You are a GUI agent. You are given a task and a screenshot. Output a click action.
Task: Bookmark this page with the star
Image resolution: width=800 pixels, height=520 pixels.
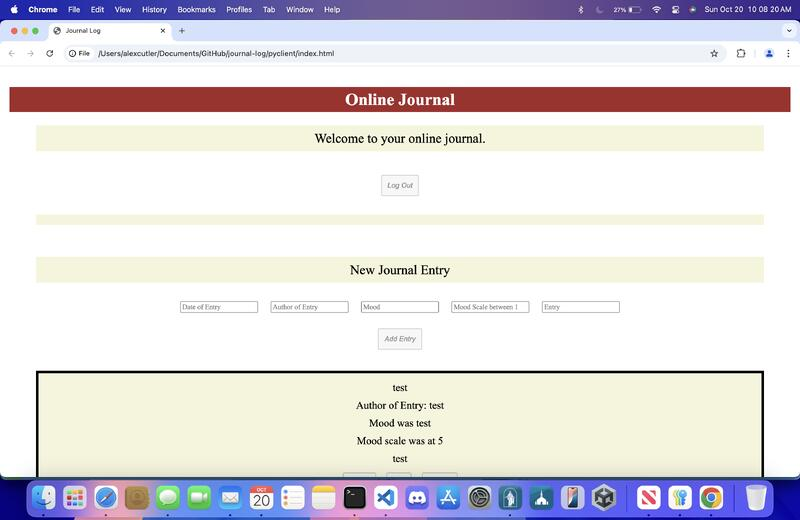(714, 54)
